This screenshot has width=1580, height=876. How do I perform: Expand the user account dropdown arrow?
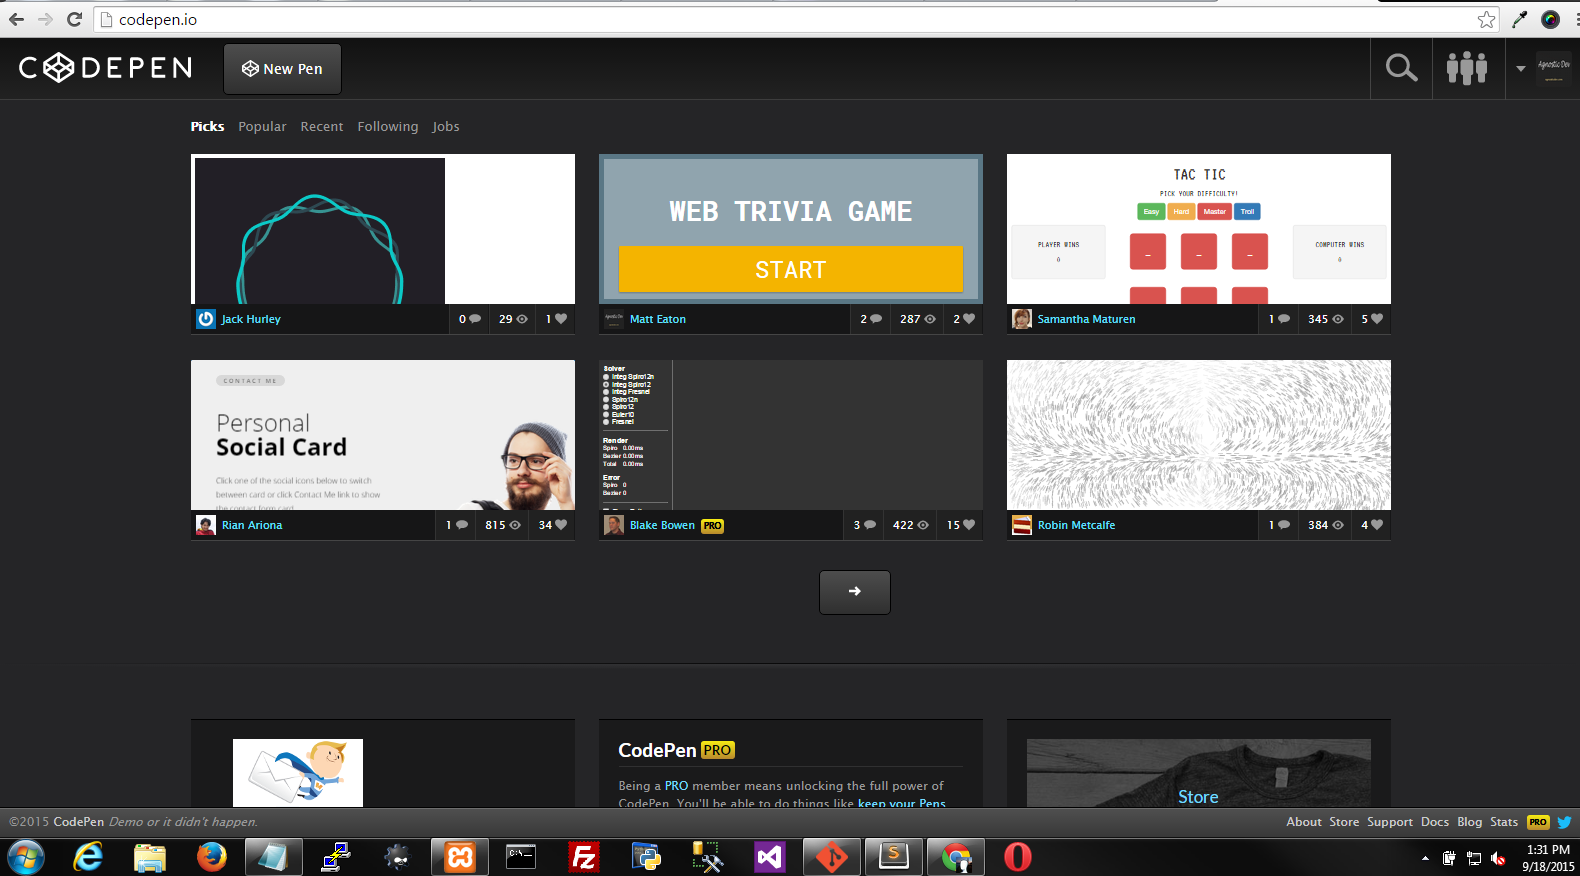[1521, 69]
